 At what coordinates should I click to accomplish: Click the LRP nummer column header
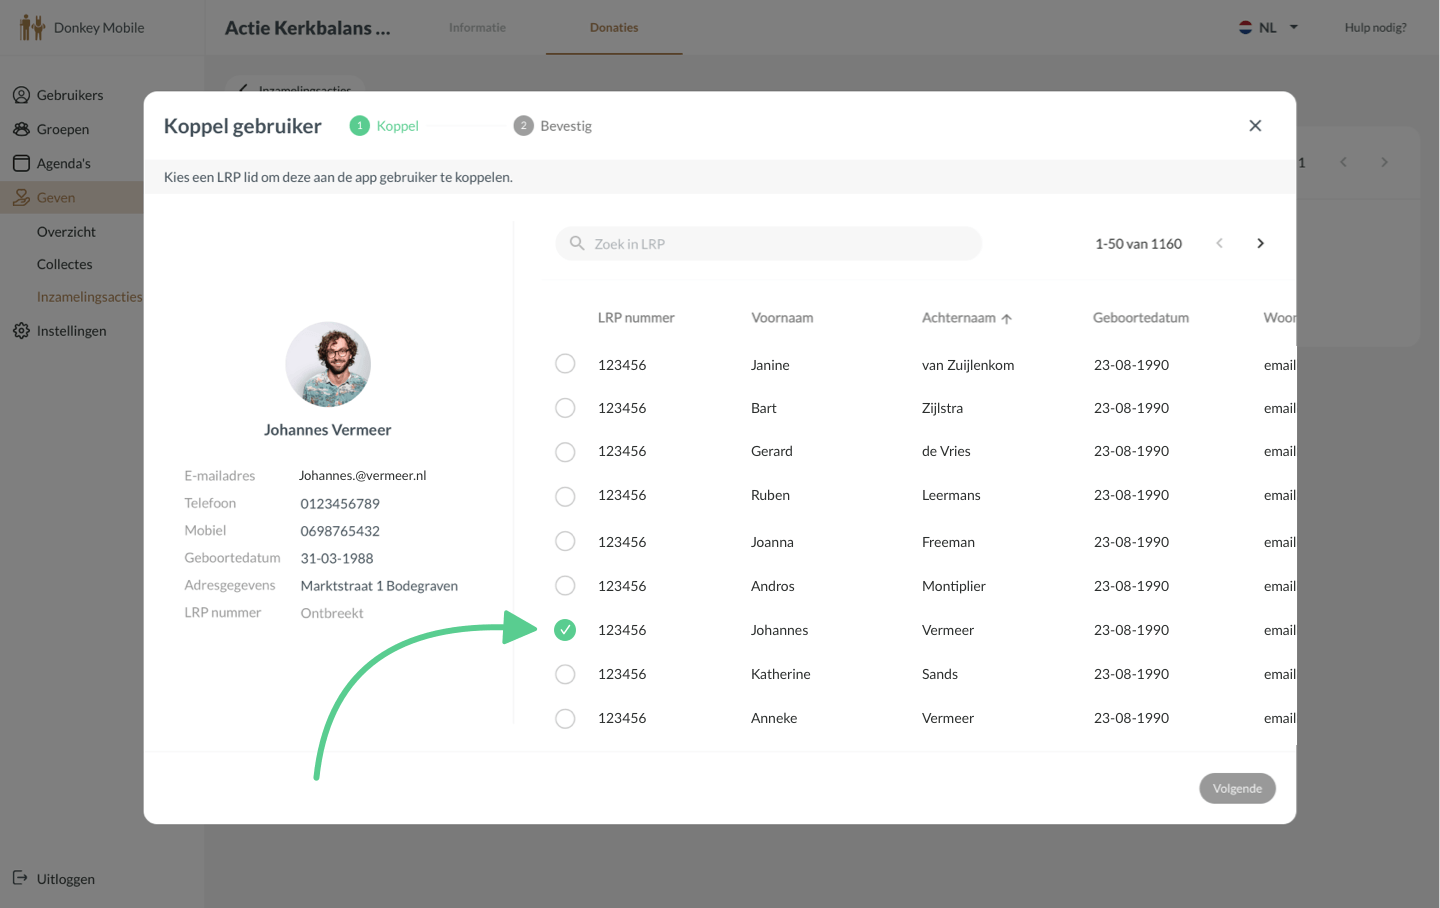[x=636, y=318]
